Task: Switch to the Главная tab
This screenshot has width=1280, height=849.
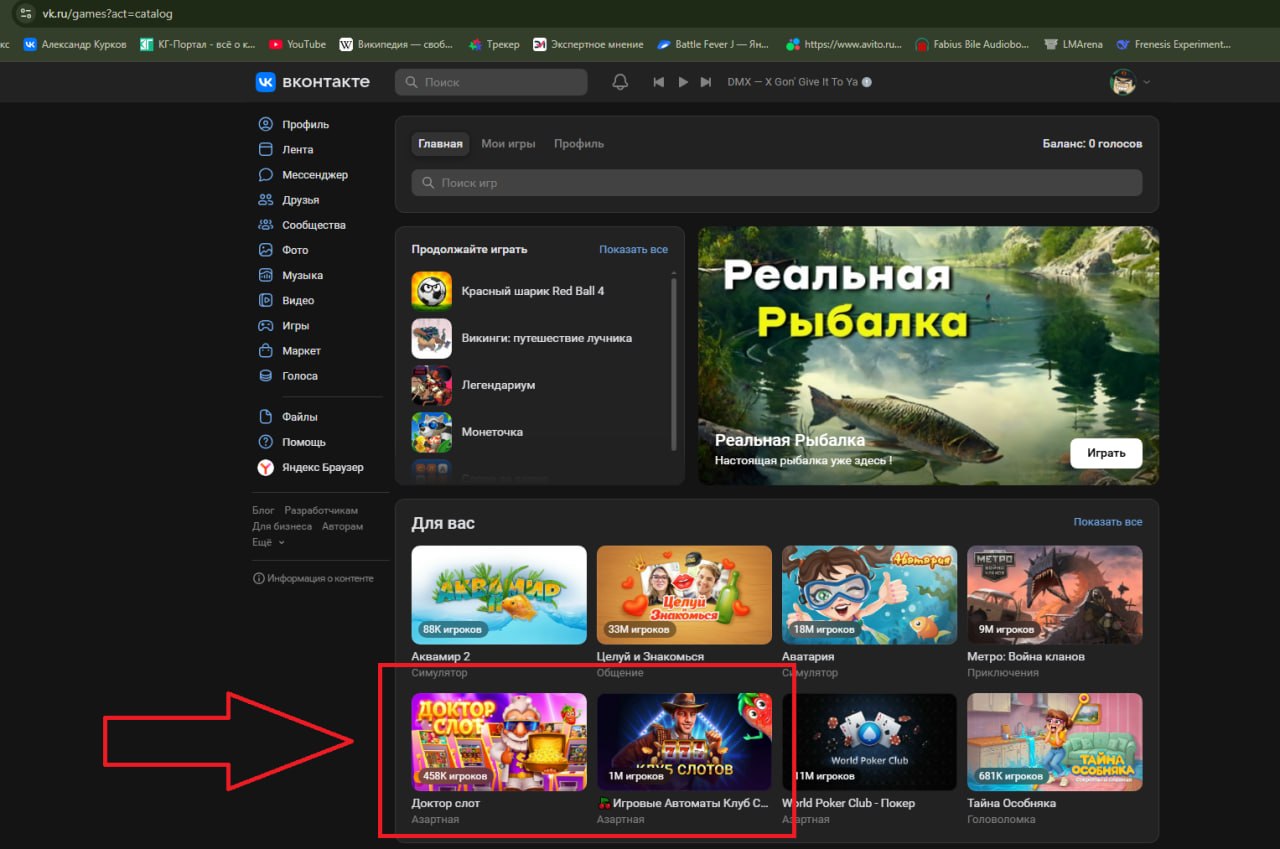Action: click(440, 144)
